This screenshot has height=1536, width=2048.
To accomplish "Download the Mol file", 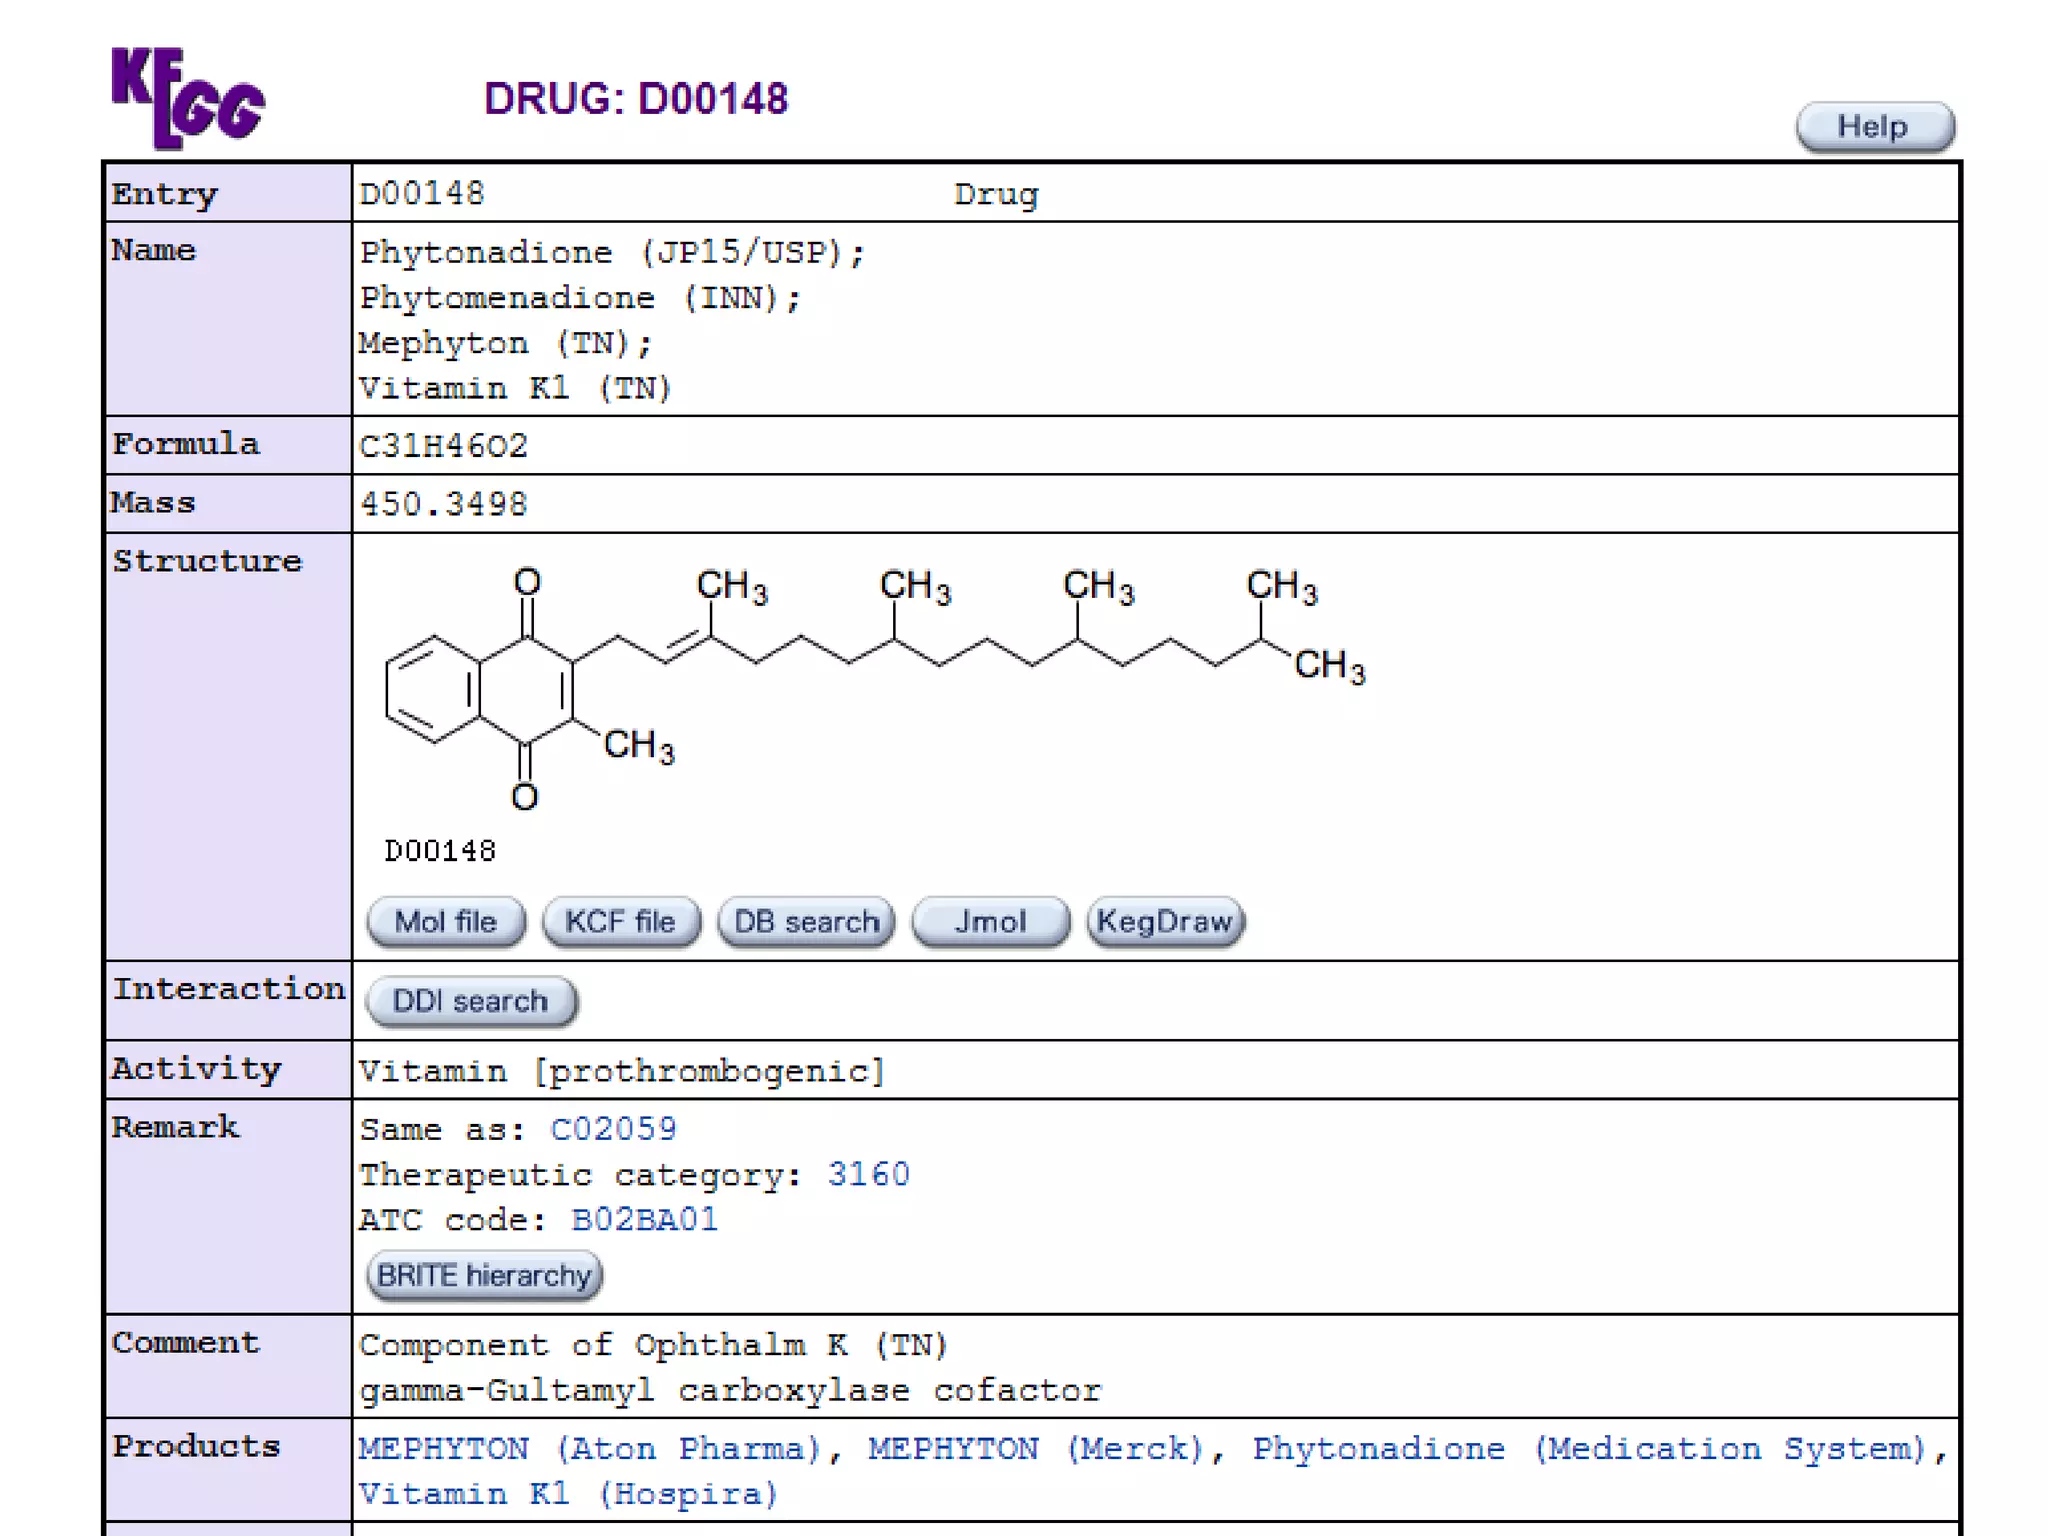I will pyautogui.click(x=445, y=921).
